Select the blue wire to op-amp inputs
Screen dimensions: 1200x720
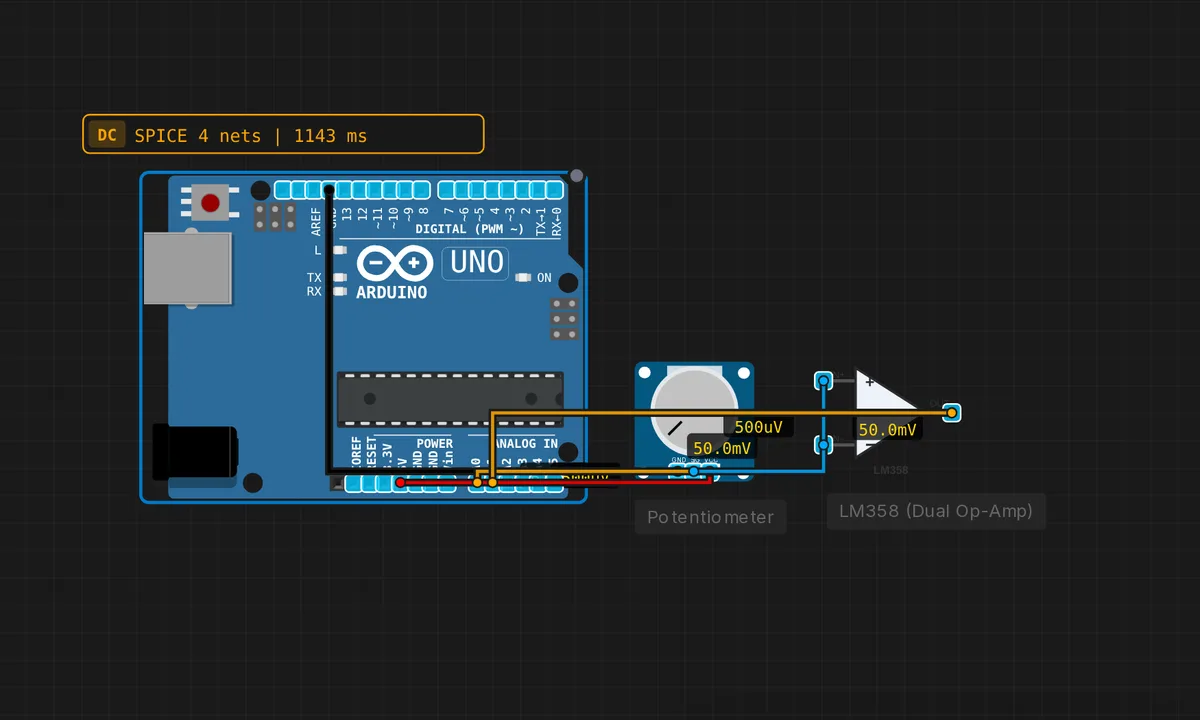823,413
